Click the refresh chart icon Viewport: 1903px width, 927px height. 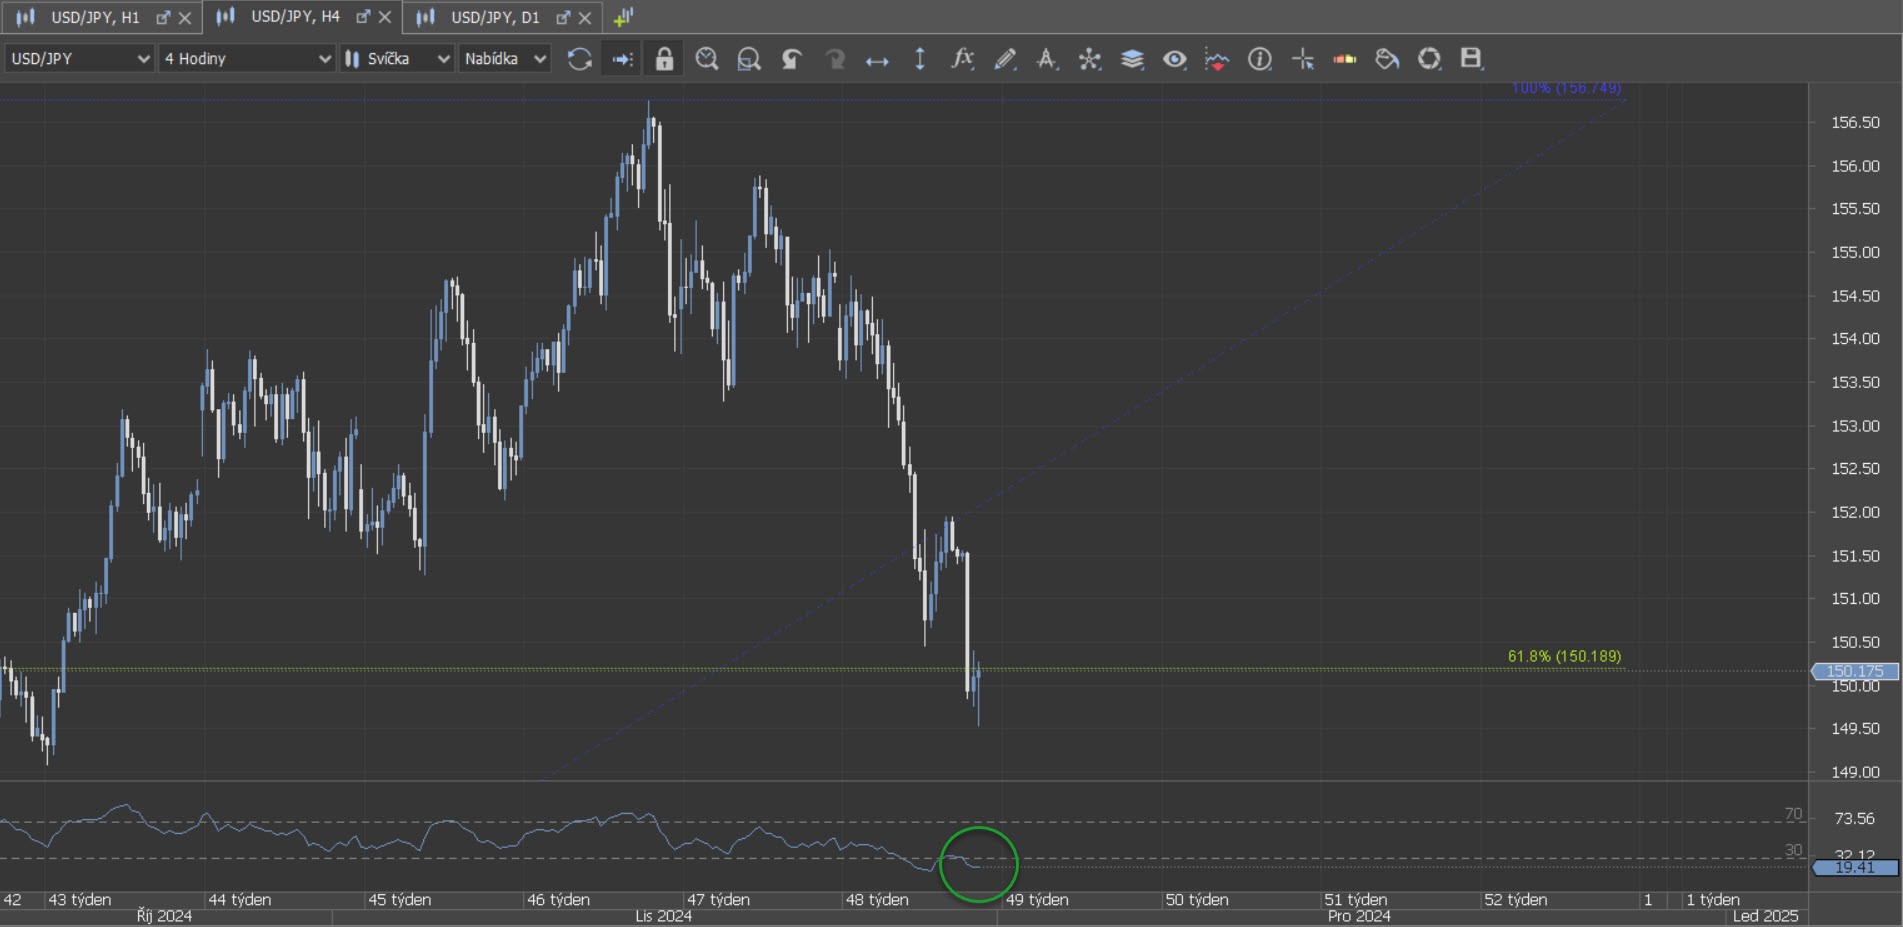(x=580, y=59)
